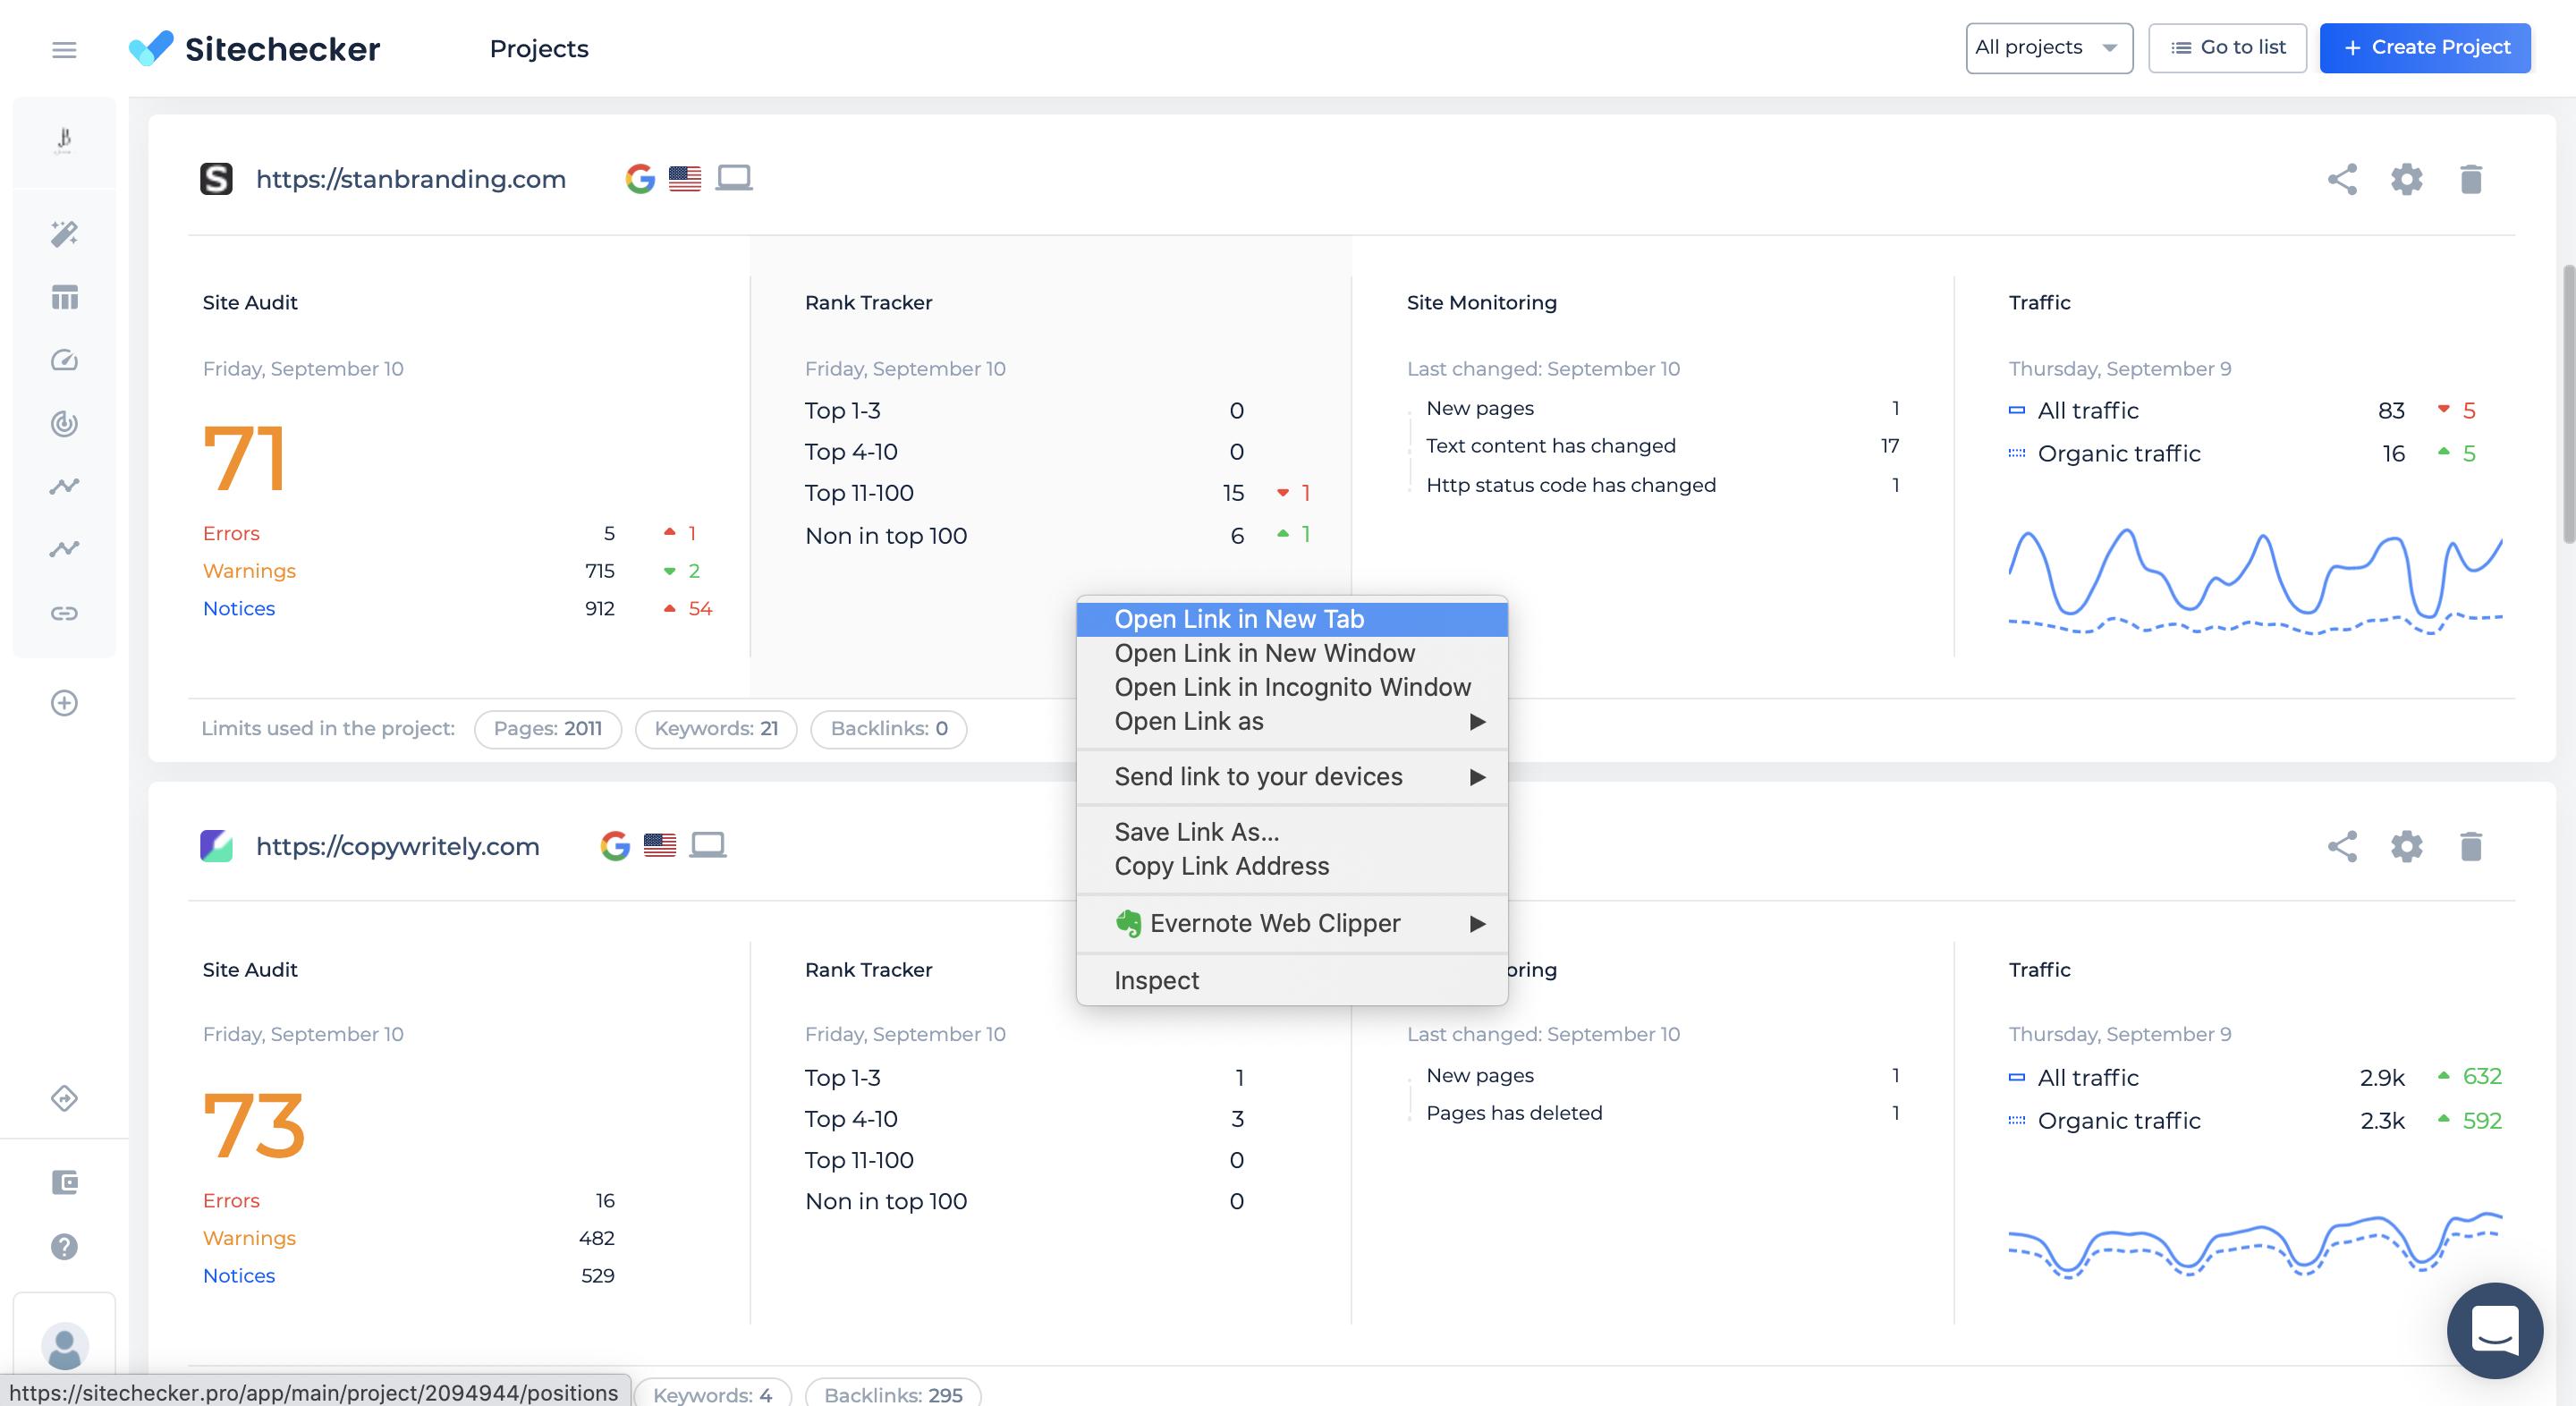
Task: Click Organic traffic row for copywritely.com
Action: coord(2255,1121)
